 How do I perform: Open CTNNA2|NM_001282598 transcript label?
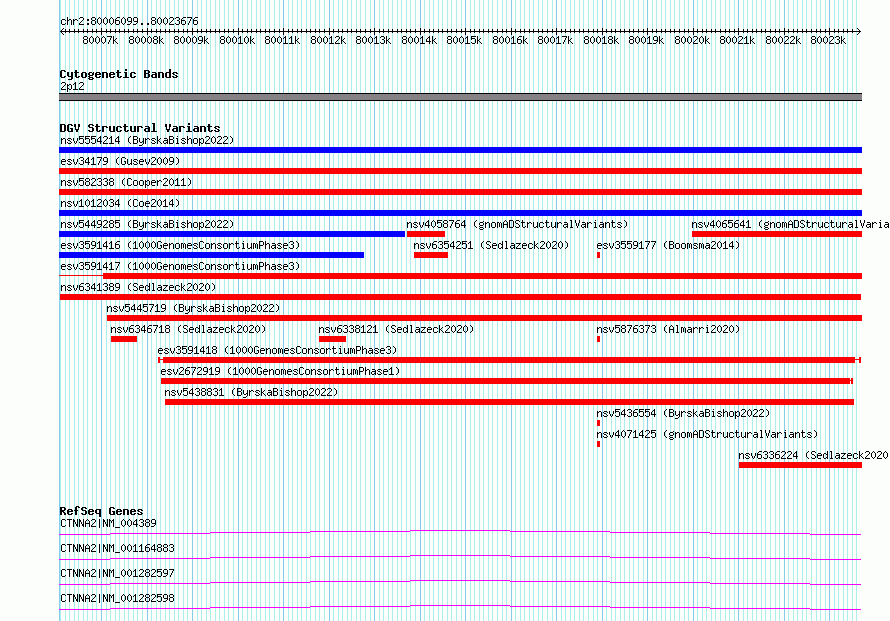[x=117, y=598]
